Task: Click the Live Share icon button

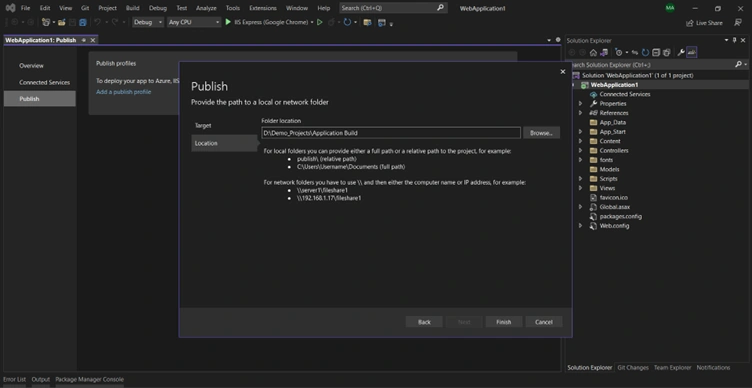Action: 704,23
